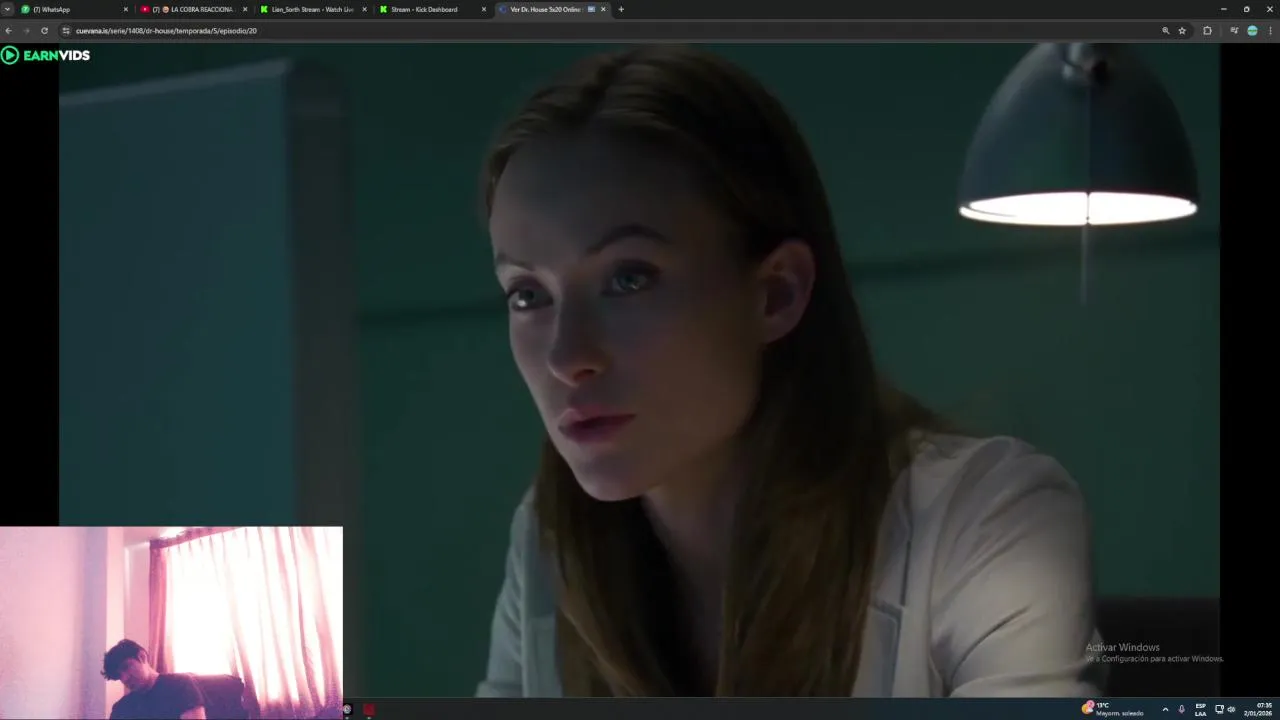This screenshot has height=720, width=1280.
Task: Open the volume speaker tray icon
Action: pos(1231,709)
